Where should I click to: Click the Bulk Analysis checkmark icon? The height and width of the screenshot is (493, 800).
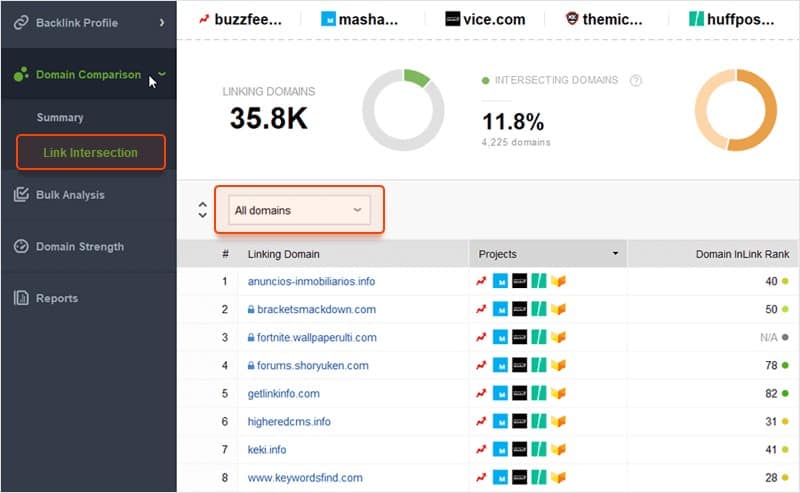click(21, 194)
